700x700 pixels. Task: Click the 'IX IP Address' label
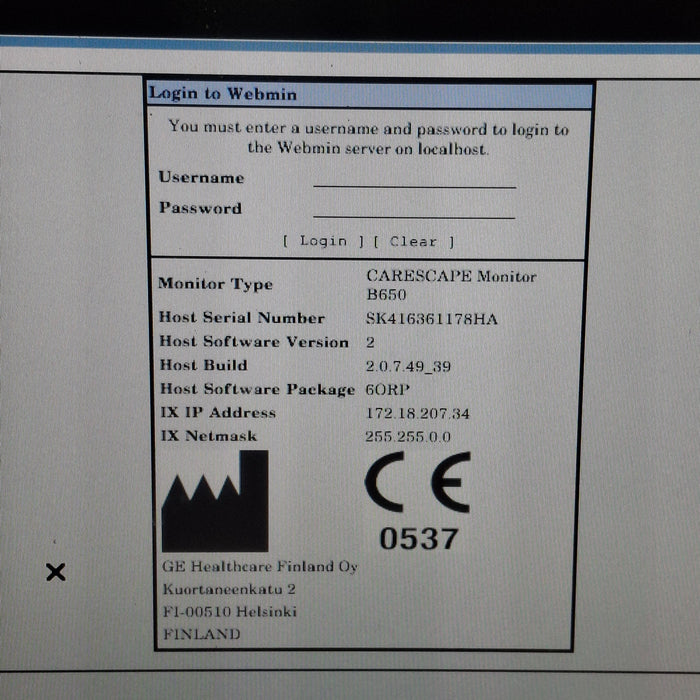(x=218, y=412)
